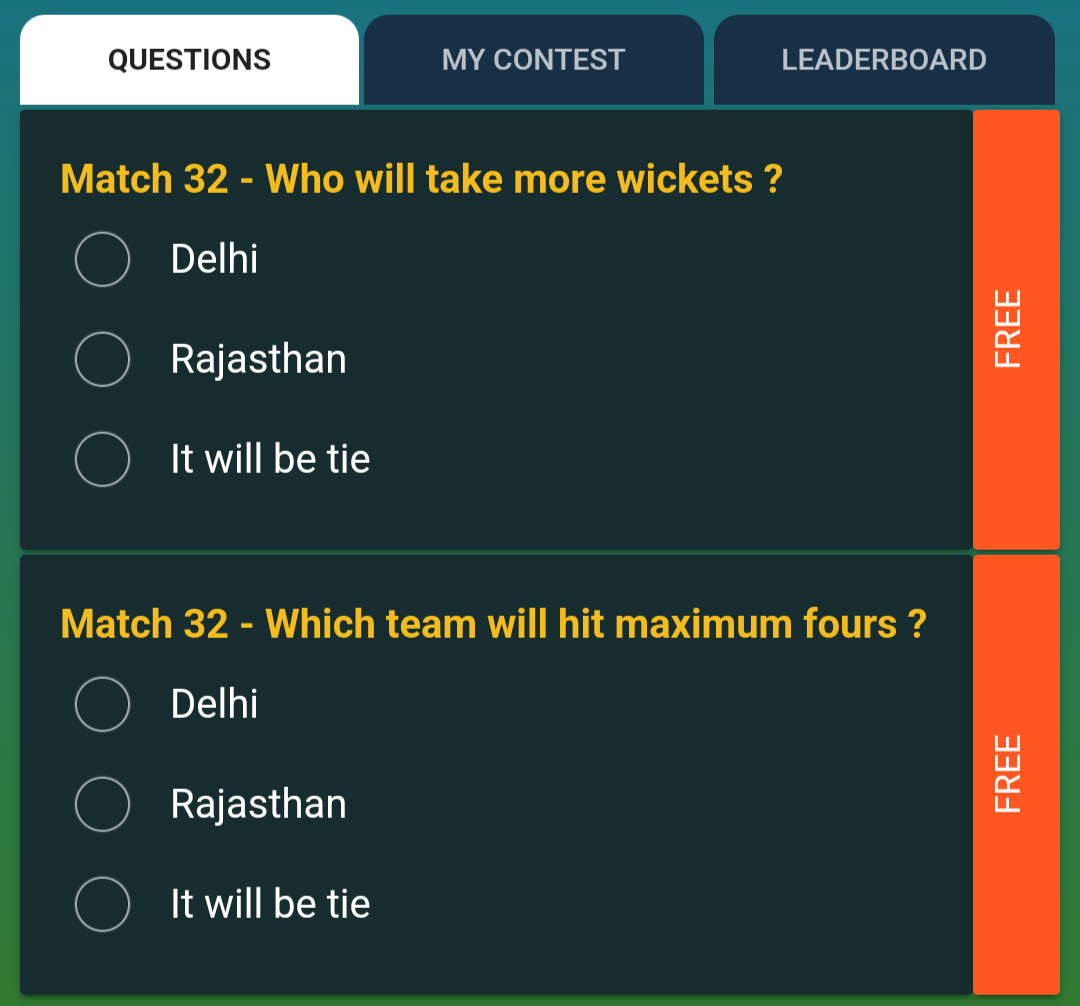Screen dimensions: 1080x1006
Task: Select Delhi radio button for more wickets
Action: pyautogui.click(x=102, y=259)
